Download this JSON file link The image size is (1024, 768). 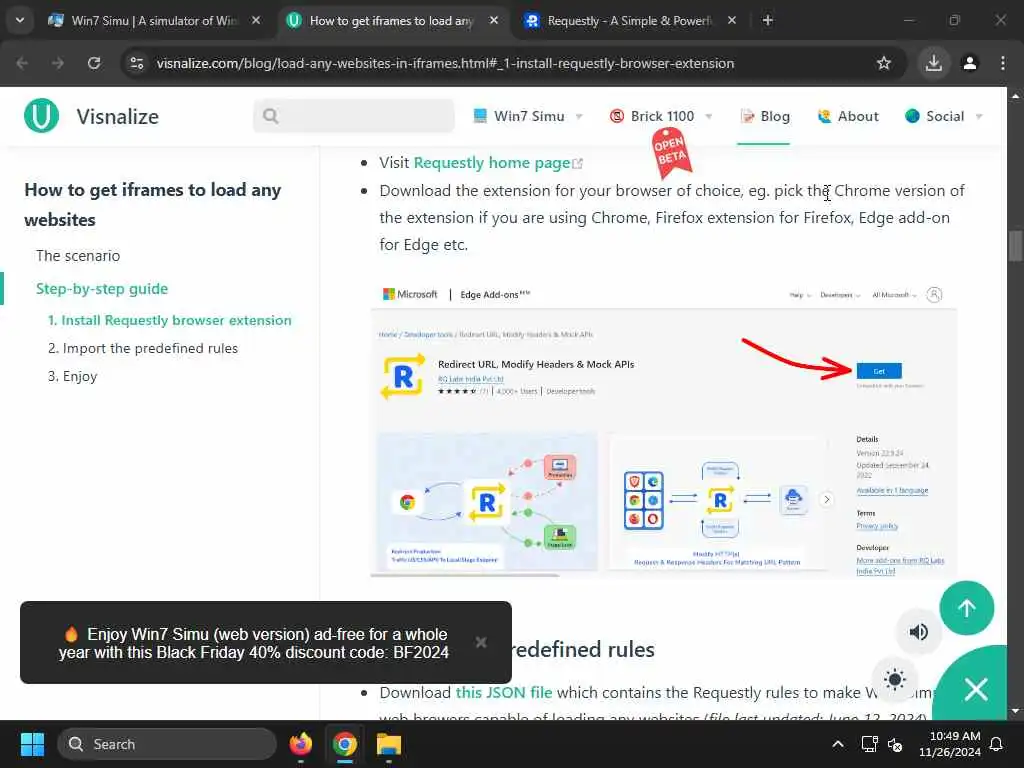[504, 692]
